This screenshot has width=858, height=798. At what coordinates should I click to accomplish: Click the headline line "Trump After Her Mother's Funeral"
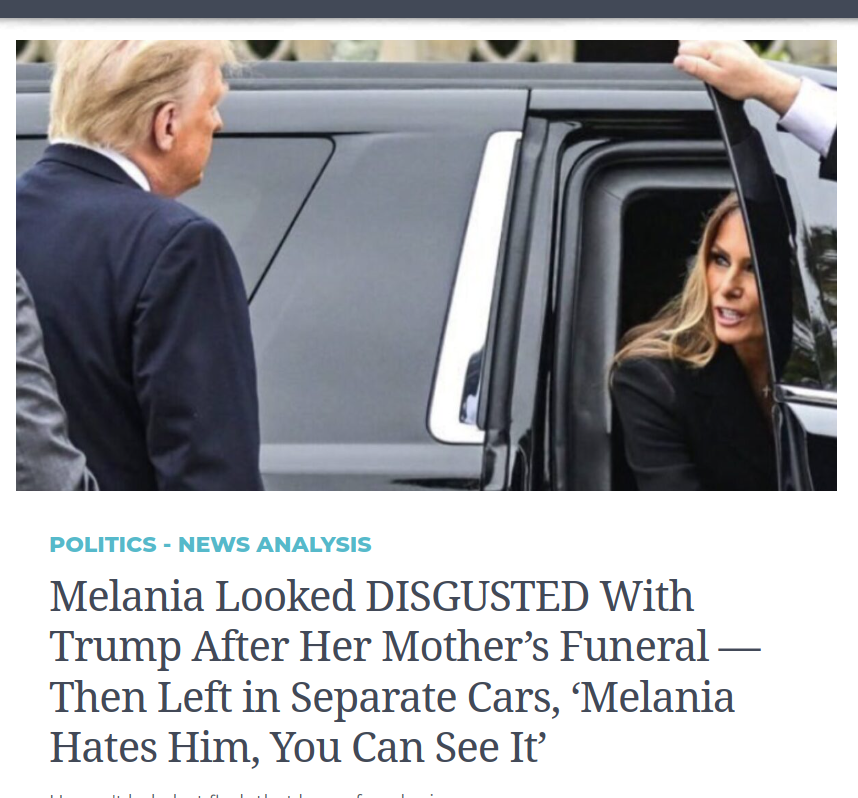(x=379, y=646)
